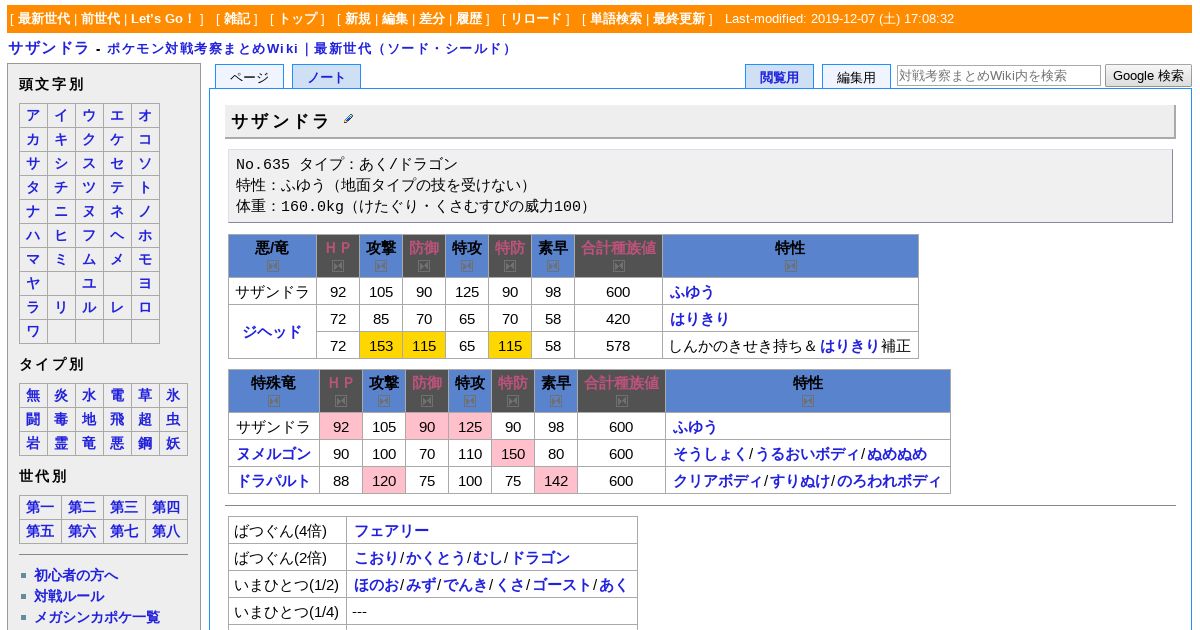The height and width of the screenshot is (630, 1200).
Task: Sort by 特性 icon in 悪/竜 table
Action: 790,266
